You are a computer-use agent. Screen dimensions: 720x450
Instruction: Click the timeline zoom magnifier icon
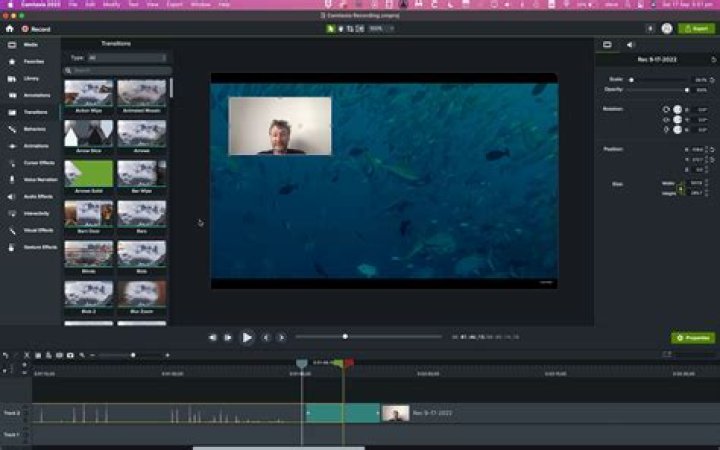click(82, 355)
